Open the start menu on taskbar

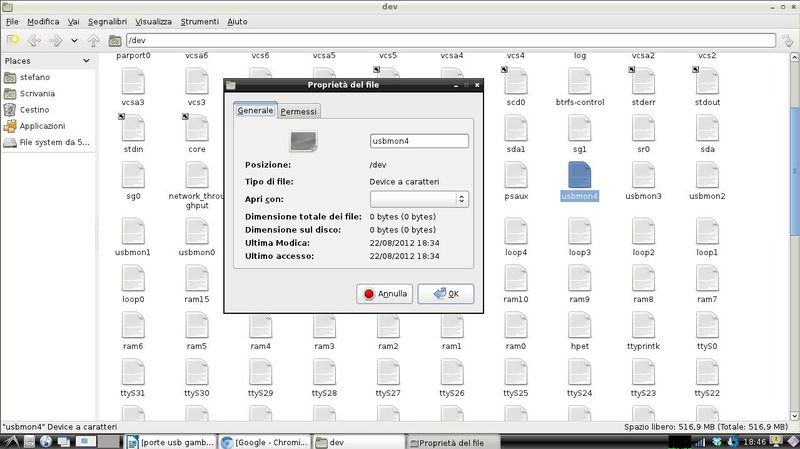(11, 442)
